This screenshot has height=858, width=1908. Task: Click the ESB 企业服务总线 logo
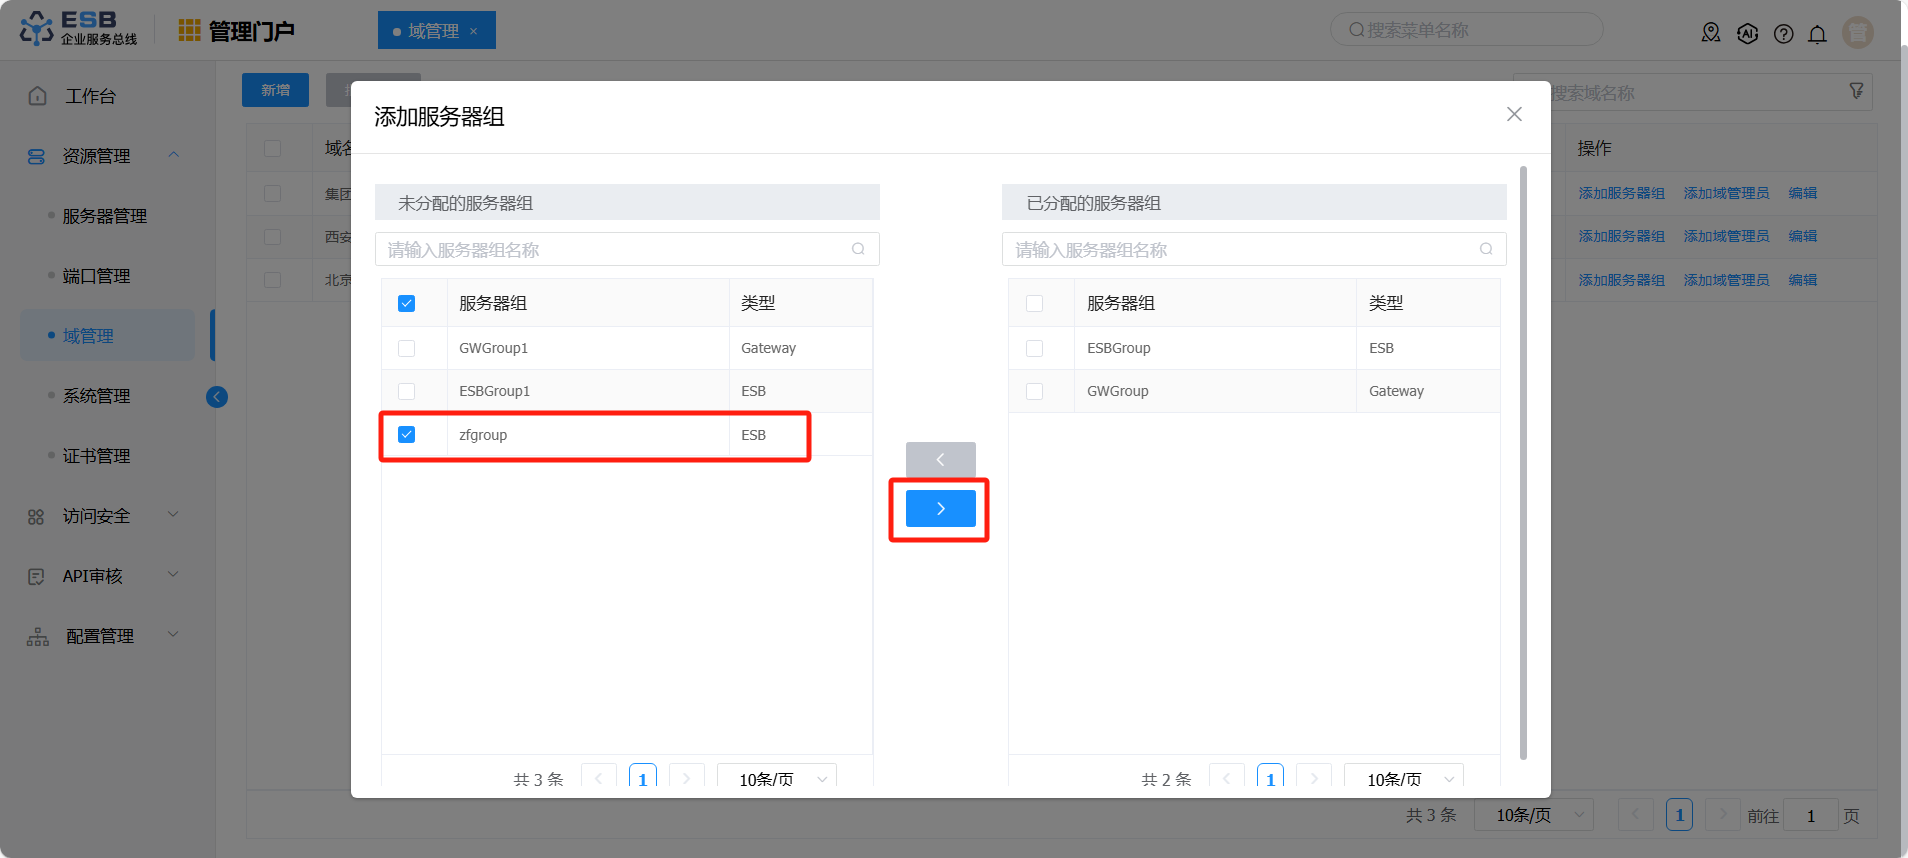click(78, 29)
